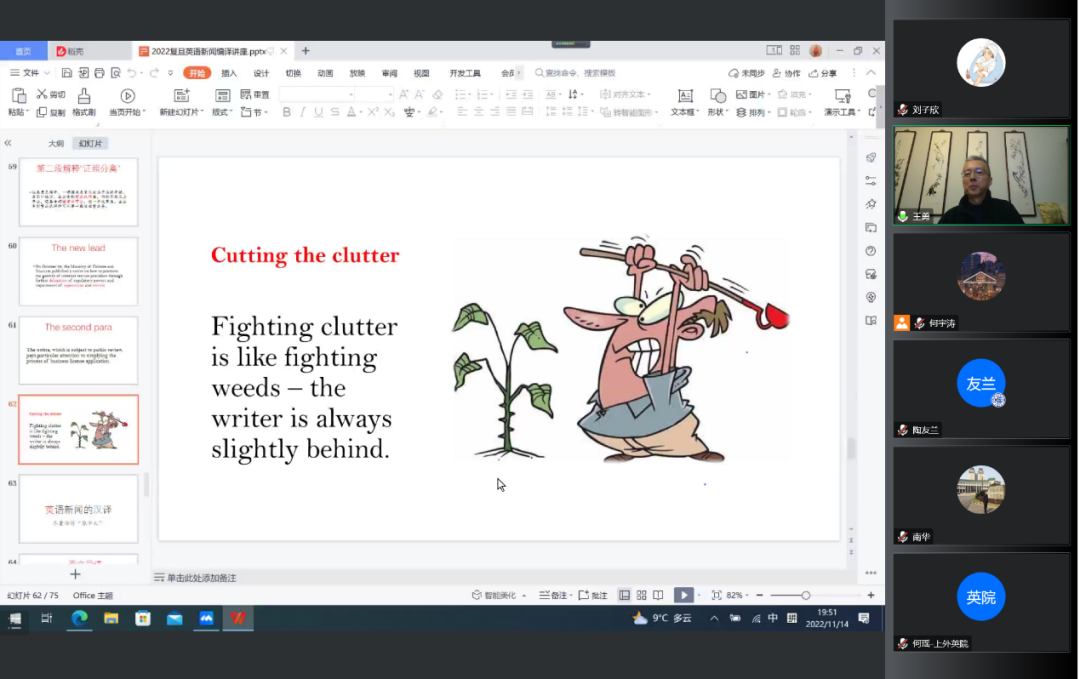This screenshot has width=1080, height=679.
Task: Switch to slide sorter view icon
Action: [x=642, y=595]
